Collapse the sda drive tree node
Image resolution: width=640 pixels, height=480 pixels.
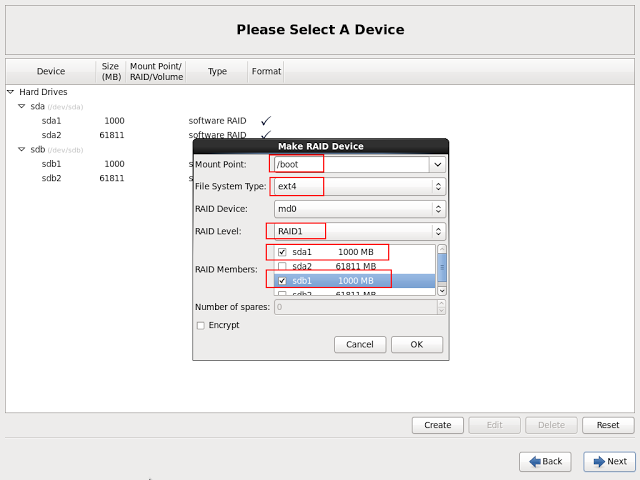click(22, 106)
